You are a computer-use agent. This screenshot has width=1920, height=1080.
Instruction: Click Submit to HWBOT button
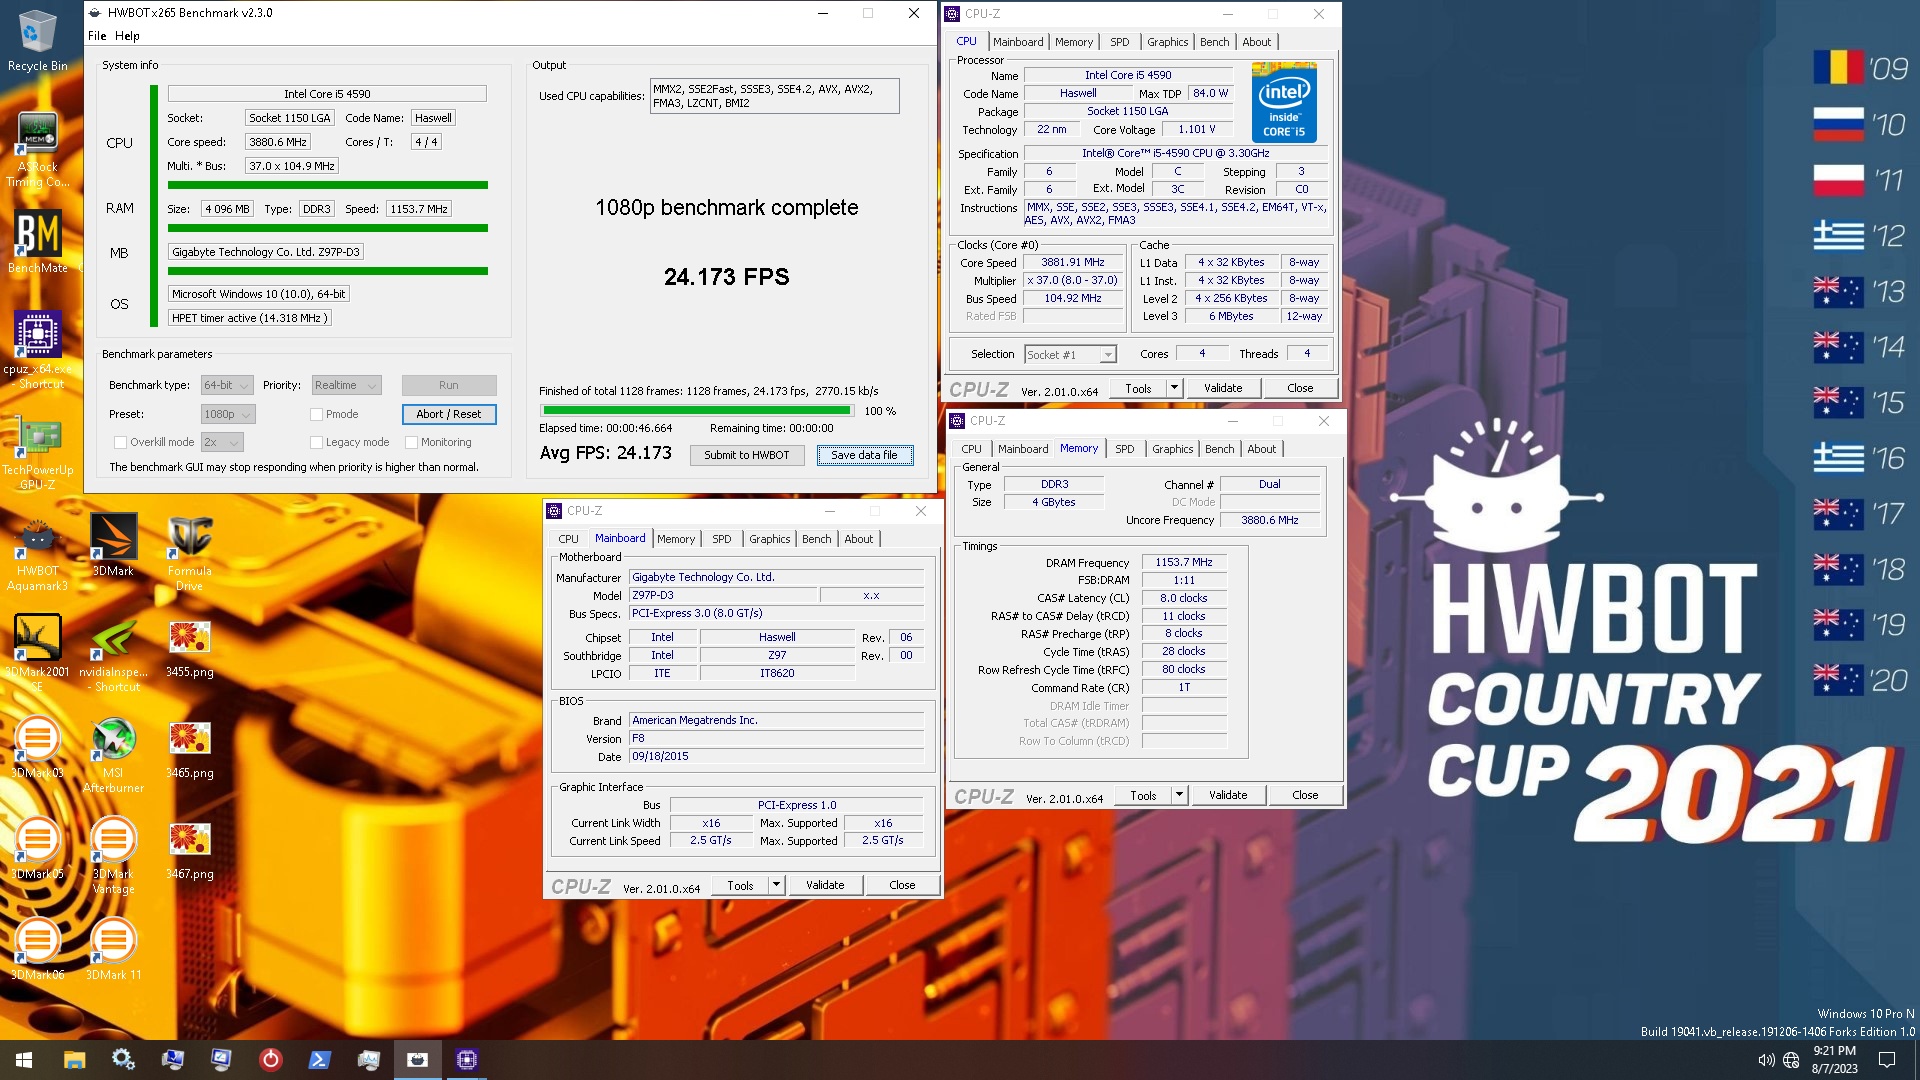tap(746, 455)
